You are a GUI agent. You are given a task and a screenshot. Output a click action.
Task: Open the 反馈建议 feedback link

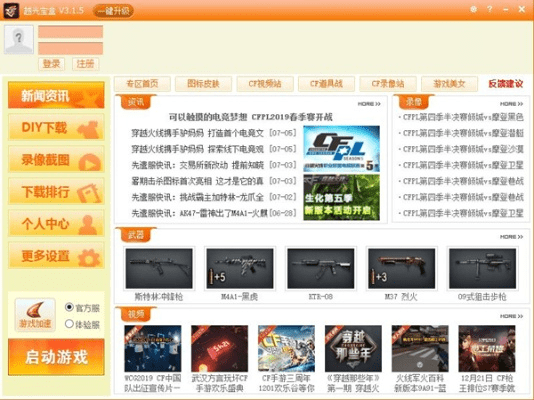pos(506,84)
